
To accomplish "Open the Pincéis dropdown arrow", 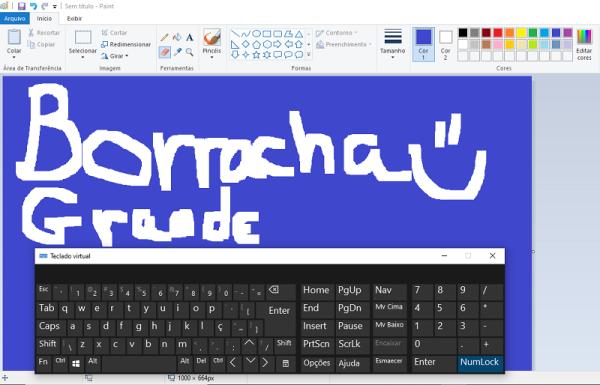I will point(212,57).
